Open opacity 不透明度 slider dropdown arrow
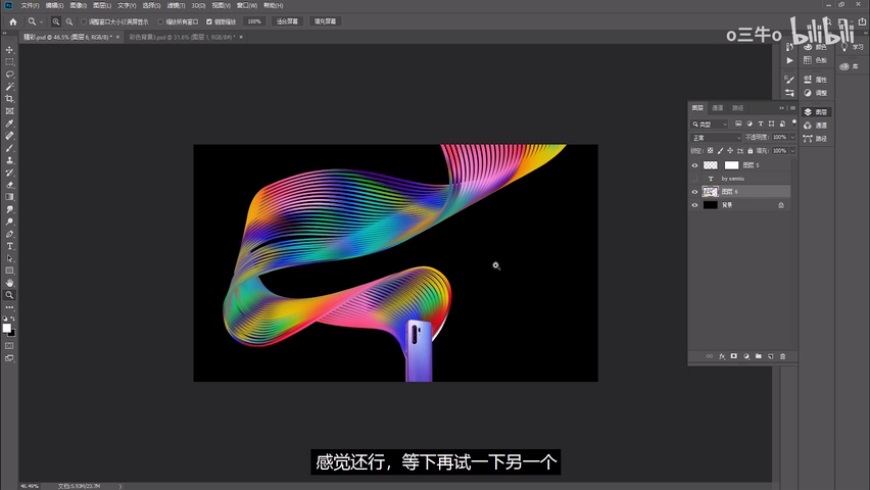Image resolution: width=870 pixels, height=490 pixels. 792,138
